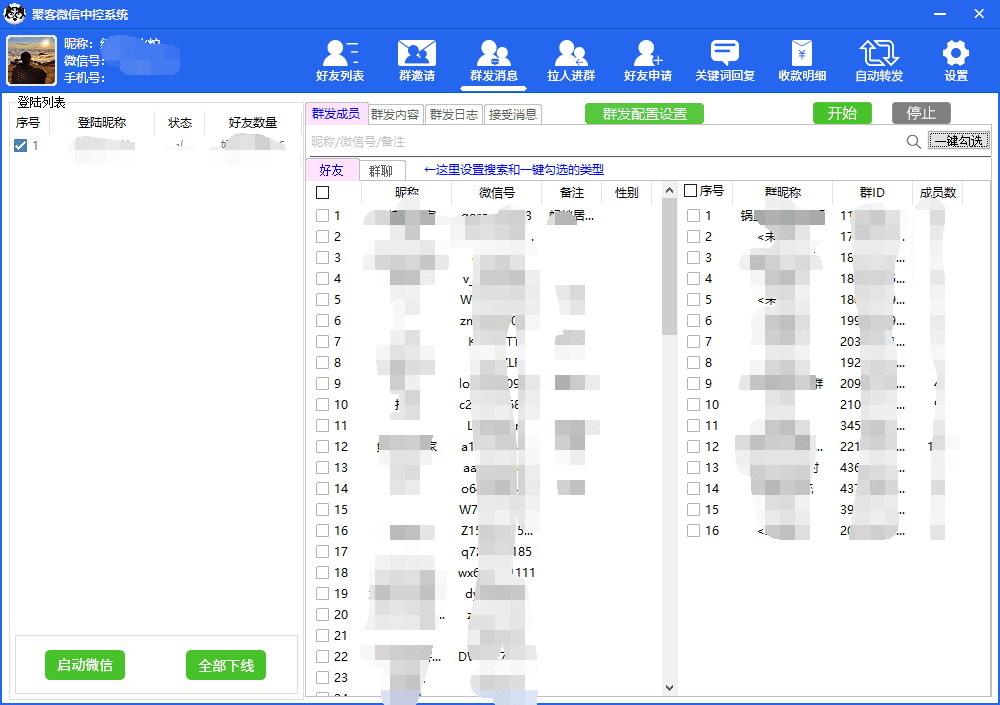Open the 收款明细 payment details view
1000x705 pixels.
[x=801, y=60]
